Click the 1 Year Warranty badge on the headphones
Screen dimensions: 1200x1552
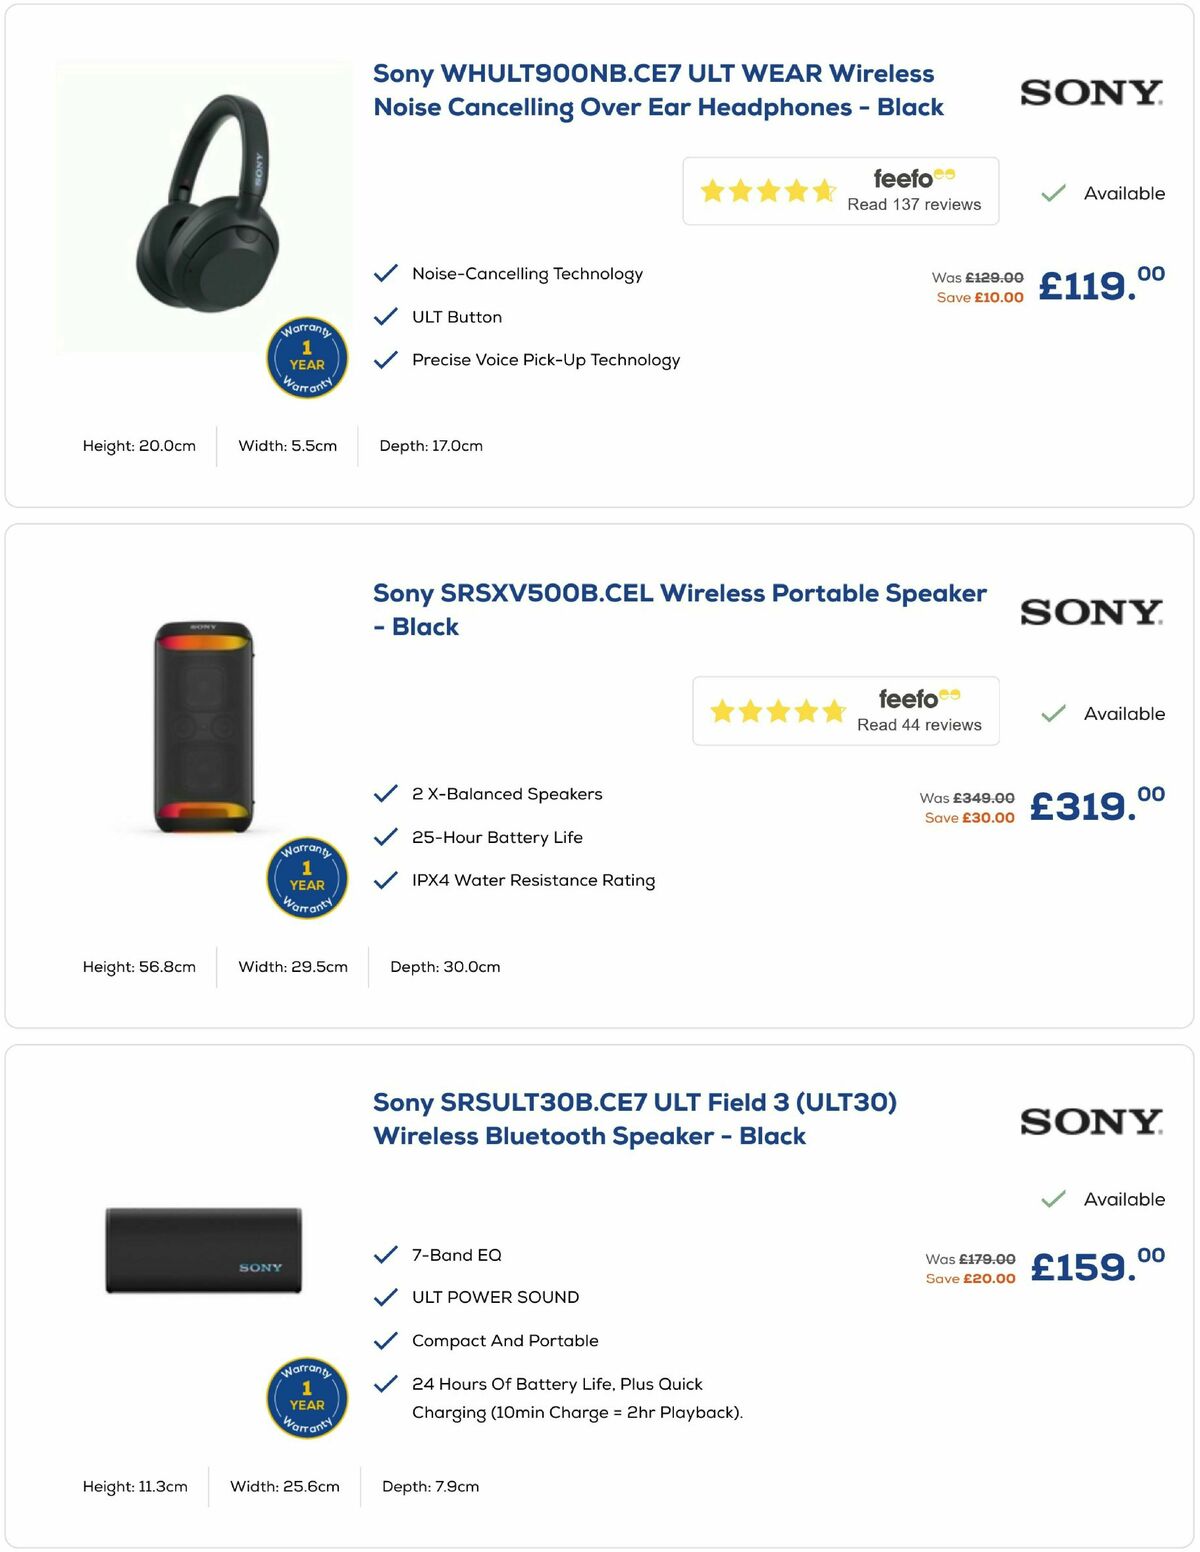click(306, 357)
